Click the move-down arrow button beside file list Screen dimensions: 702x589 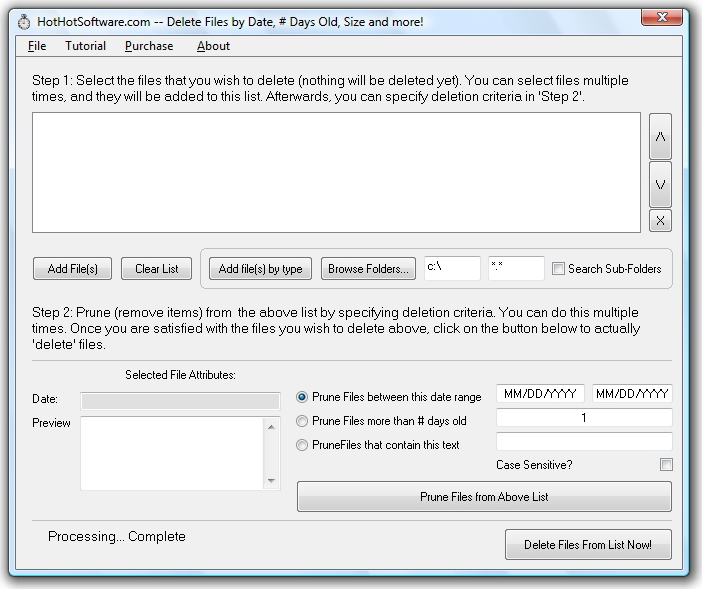[x=660, y=185]
